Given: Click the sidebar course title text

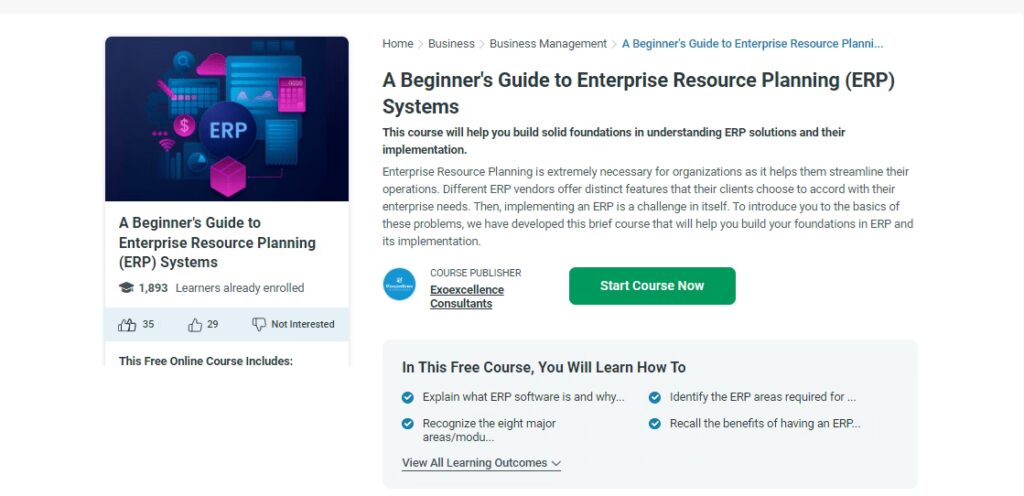Looking at the screenshot, I should pyautogui.click(x=217, y=243).
